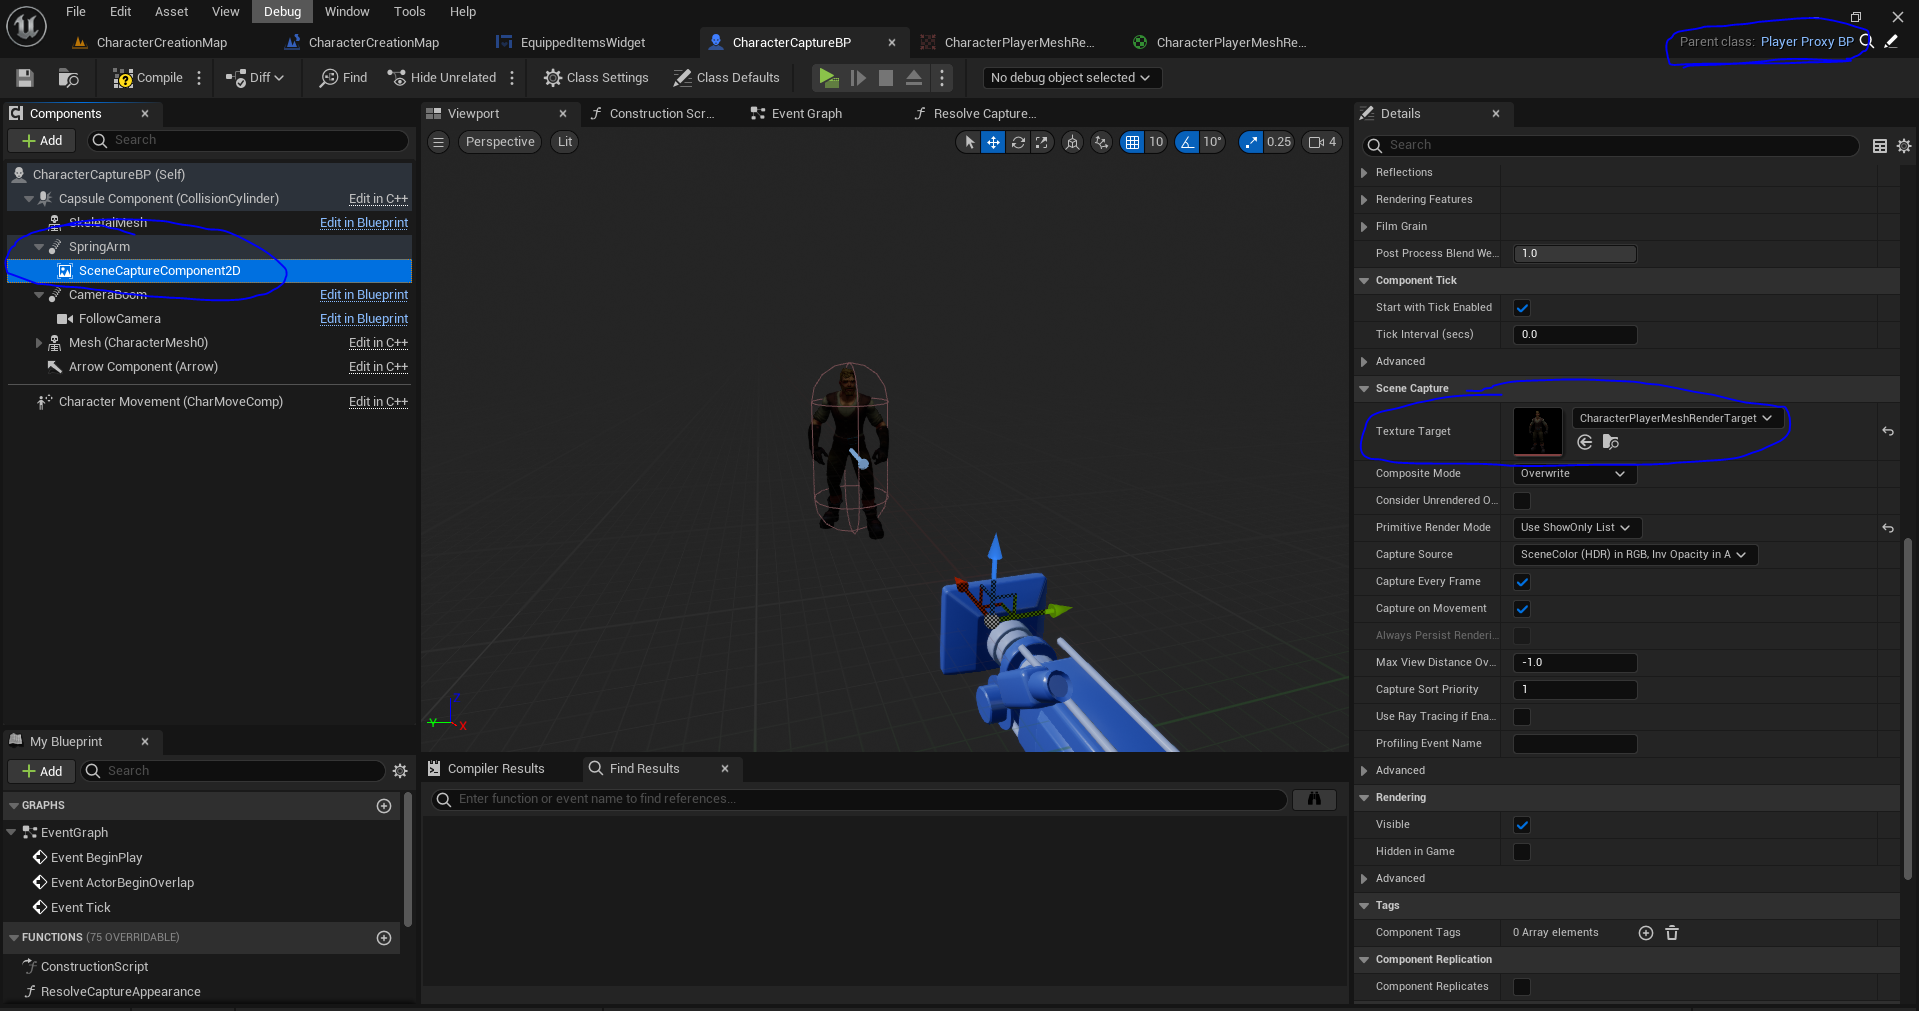The width and height of the screenshot is (1919, 1011).
Task: Toggle Use Ray Tracing if Enabled checkbox
Action: point(1522,717)
